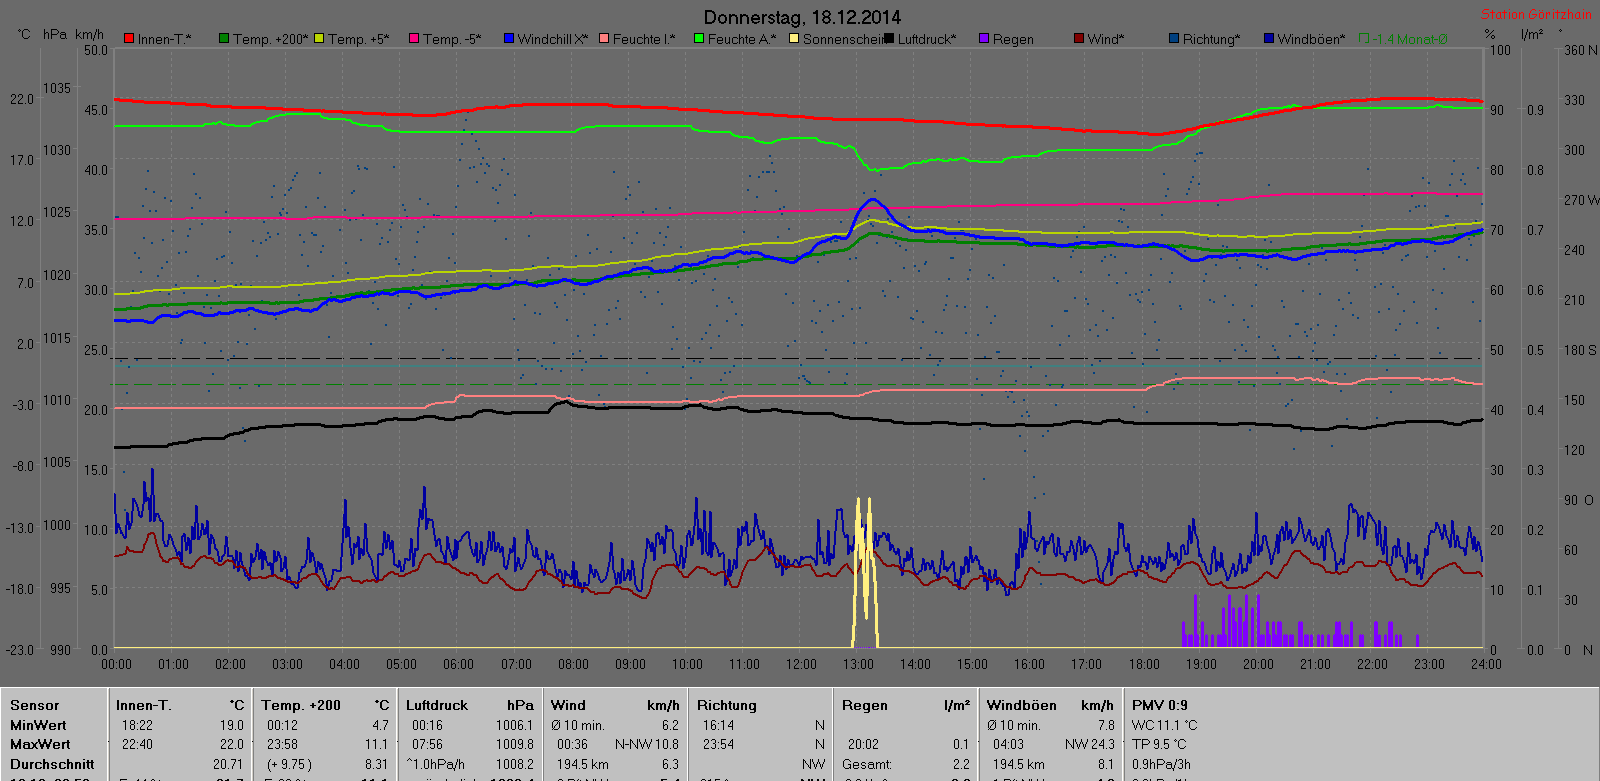1600x781 pixels.
Task: Click the bright green Feuchte A. legend swatch
Action: [699, 39]
